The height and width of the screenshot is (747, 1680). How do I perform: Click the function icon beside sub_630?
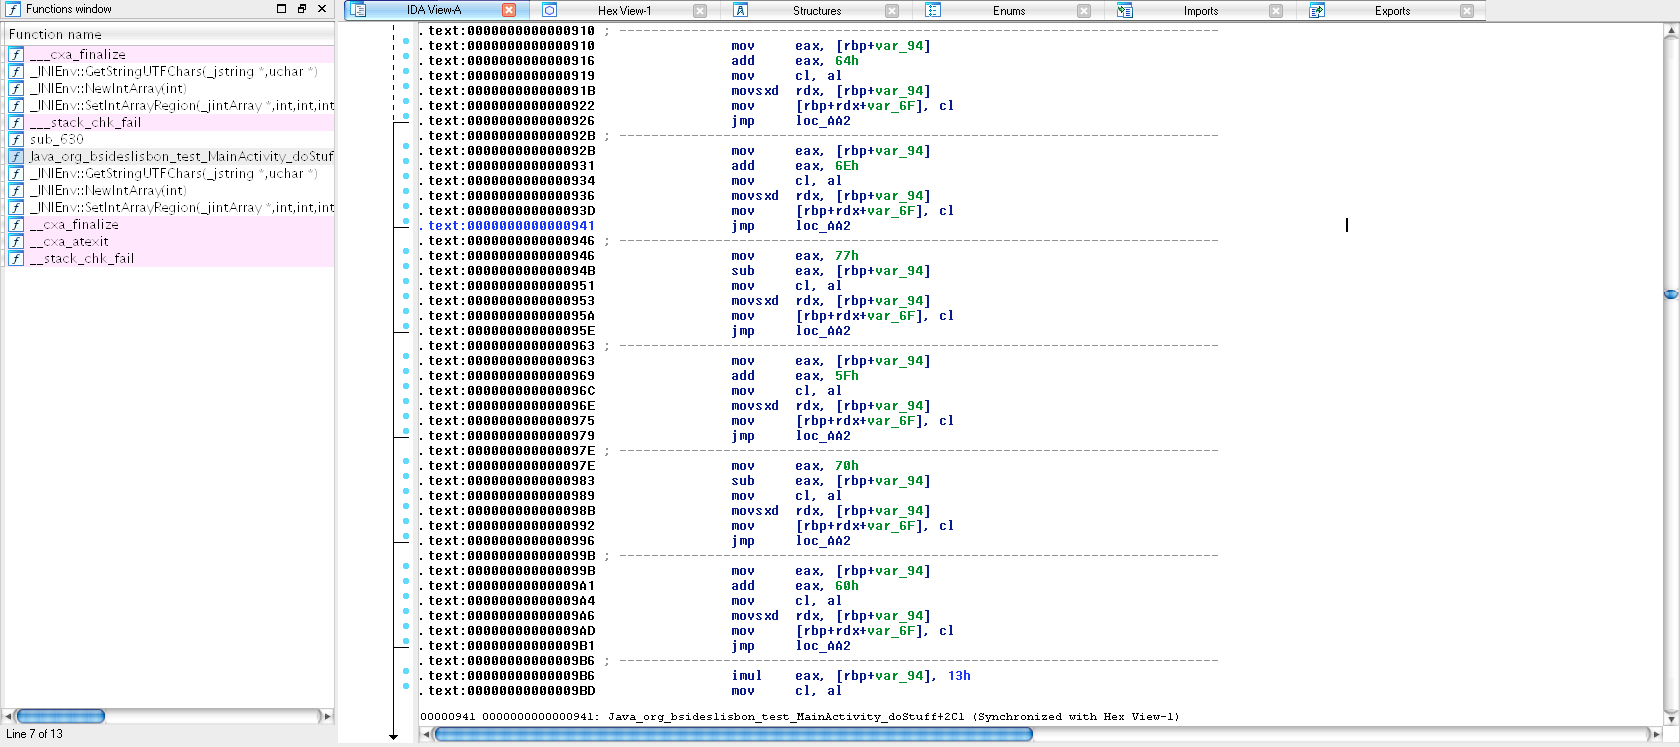tap(16, 139)
